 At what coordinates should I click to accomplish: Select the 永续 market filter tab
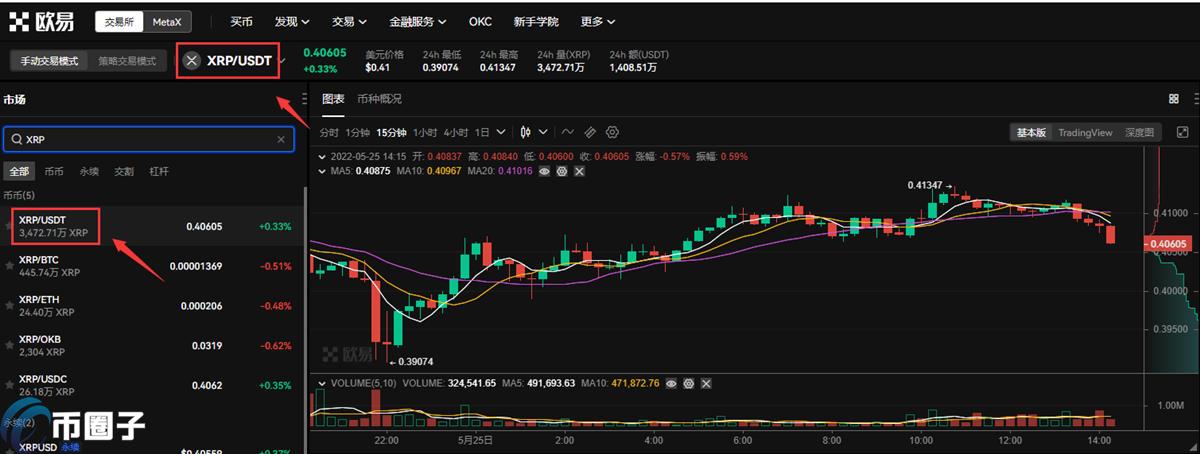point(89,171)
